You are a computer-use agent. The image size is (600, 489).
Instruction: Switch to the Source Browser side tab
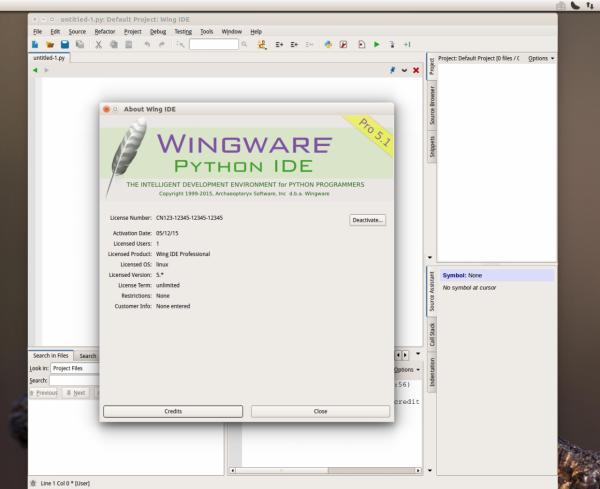432,105
